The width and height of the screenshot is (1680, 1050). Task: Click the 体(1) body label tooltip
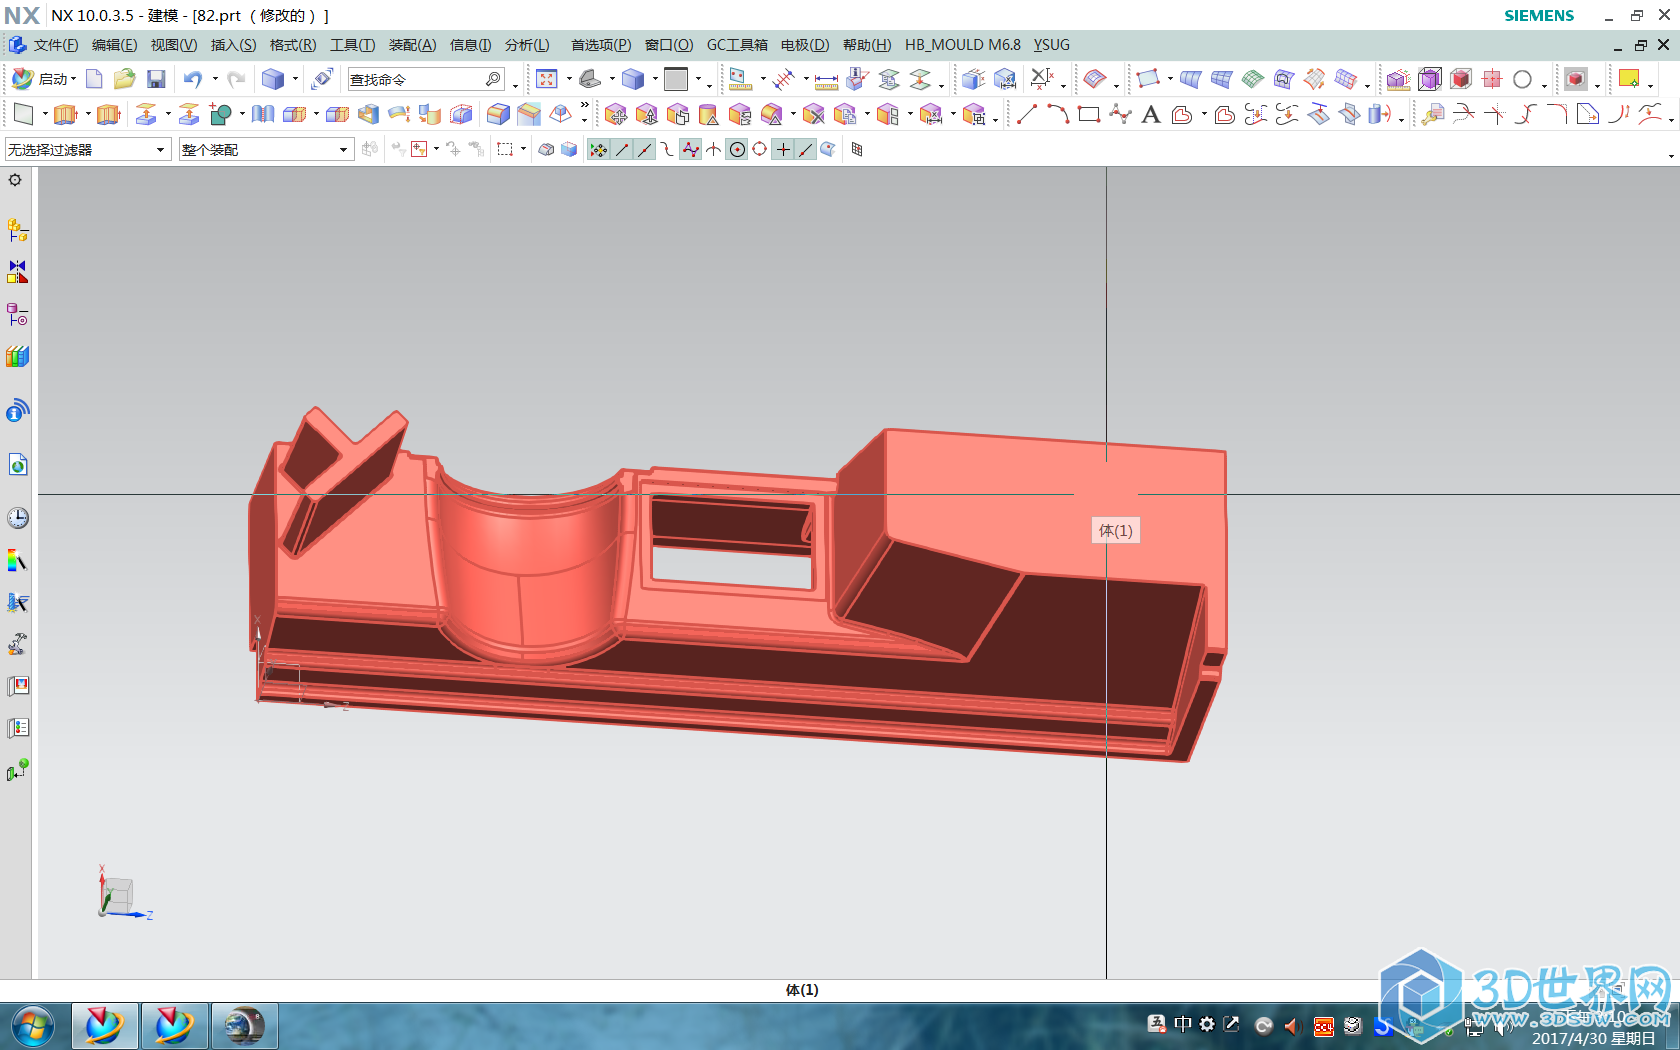coord(1116,531)
